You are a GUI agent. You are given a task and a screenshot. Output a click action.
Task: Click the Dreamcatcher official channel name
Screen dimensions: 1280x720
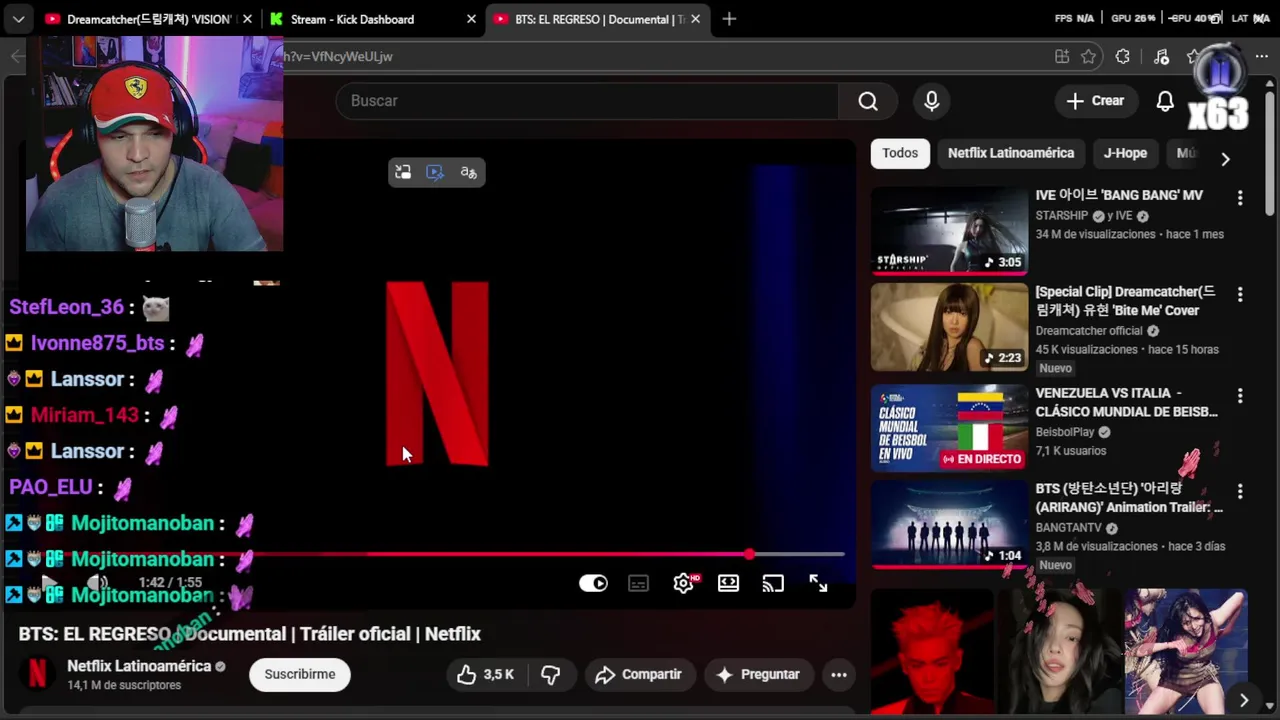(x=1089, y=331)
